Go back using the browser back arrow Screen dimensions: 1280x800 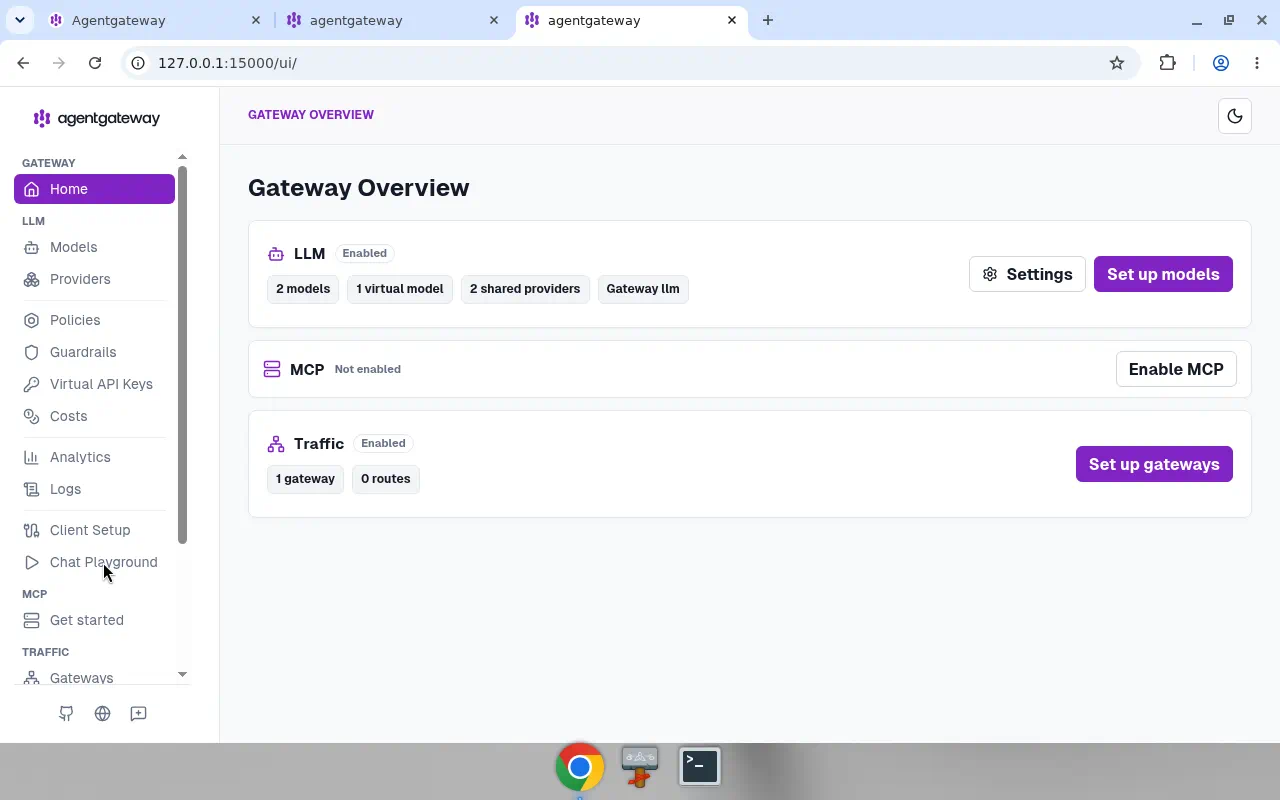click(23, 63)
